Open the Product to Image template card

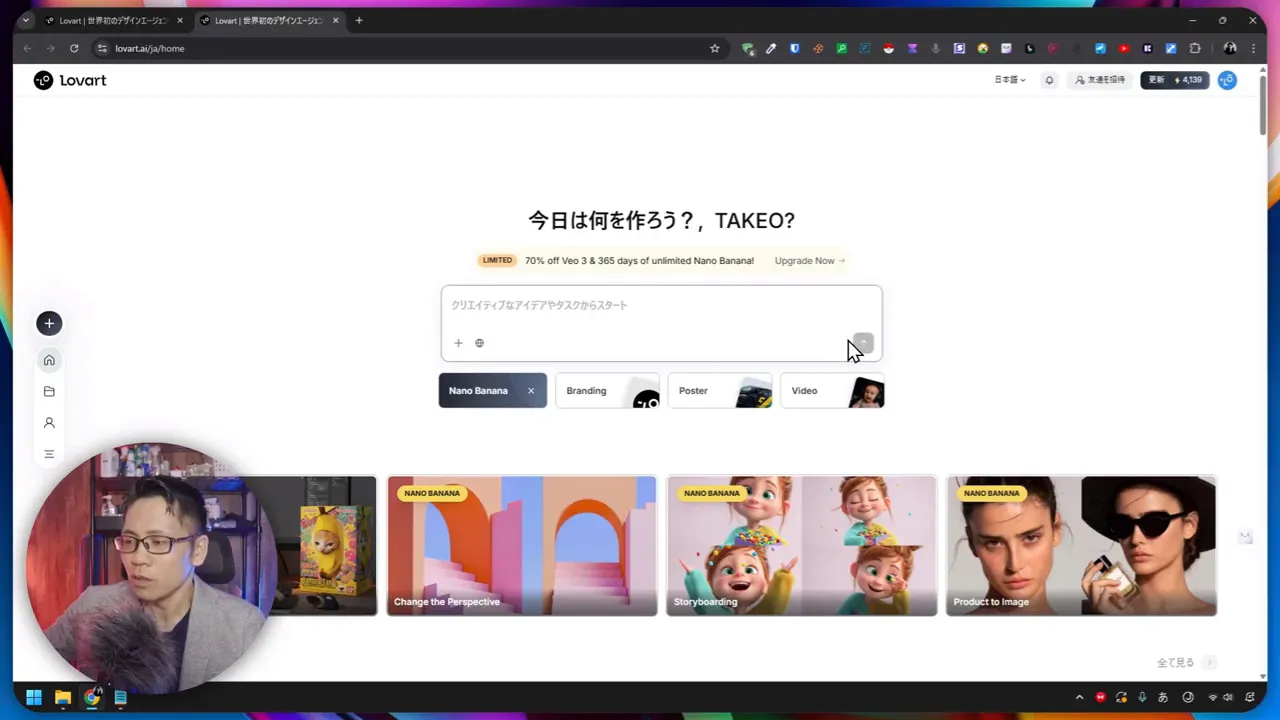[x=1082, y=546]
